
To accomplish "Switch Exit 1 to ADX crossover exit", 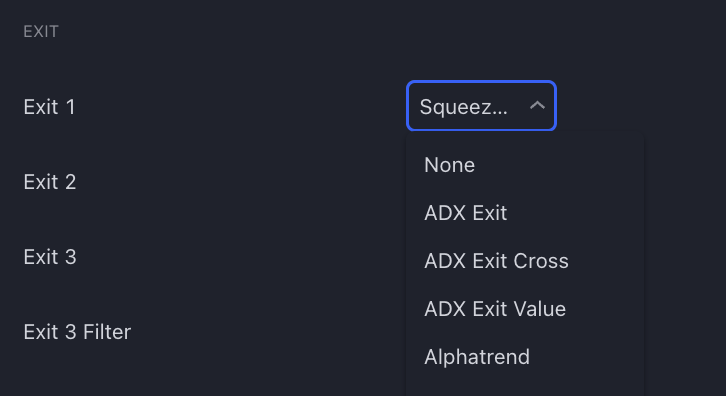I will click(525, 261).
